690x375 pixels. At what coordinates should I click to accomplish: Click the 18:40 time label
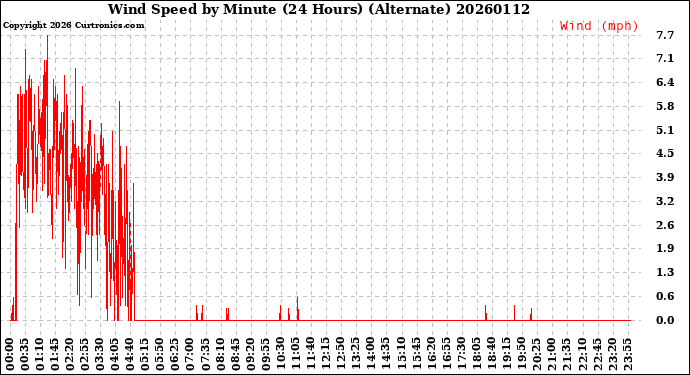492,354
